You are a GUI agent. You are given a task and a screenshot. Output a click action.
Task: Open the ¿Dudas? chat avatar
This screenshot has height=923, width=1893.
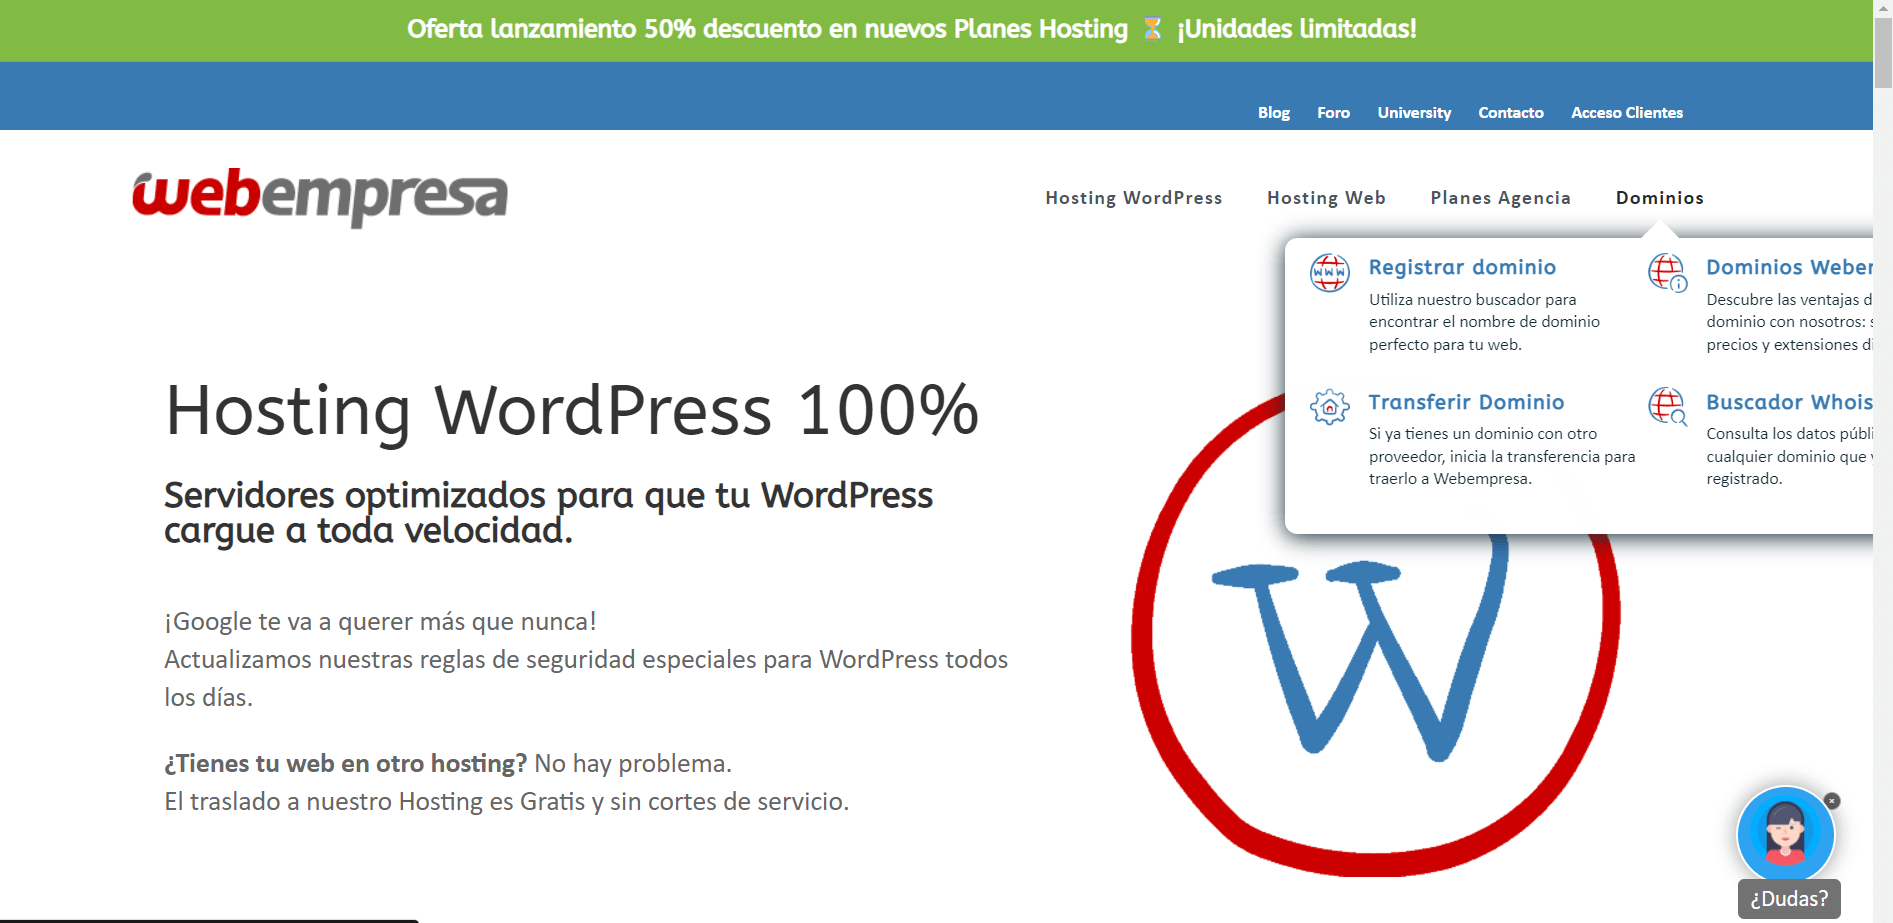pyautogui.click(x=1785, y=835)
